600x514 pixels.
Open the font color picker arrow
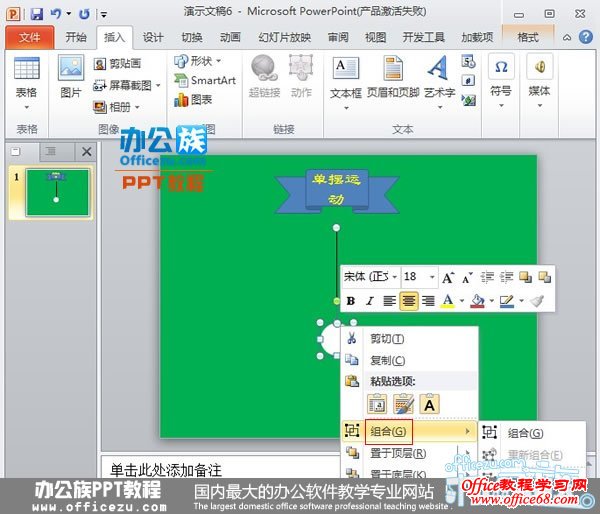click(462, 300)
